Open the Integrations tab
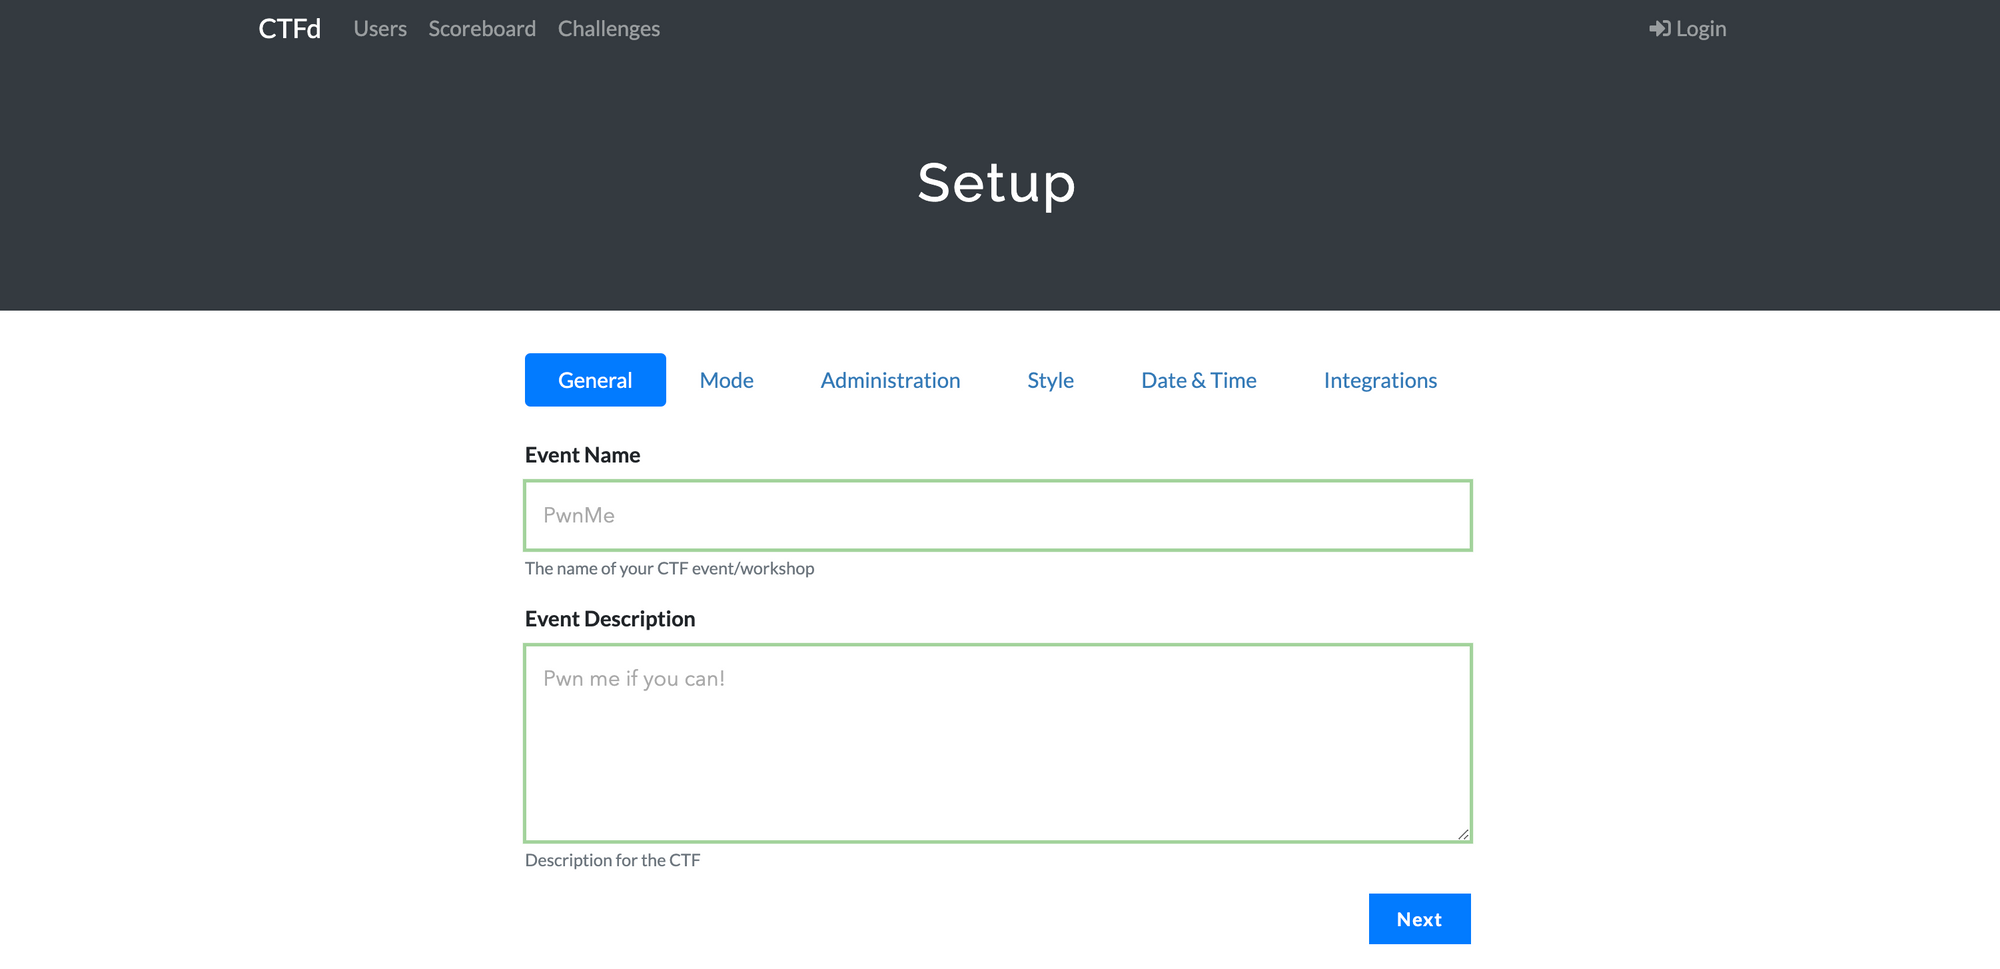This screenshot has width=2000, height=969. (1380, 380)
